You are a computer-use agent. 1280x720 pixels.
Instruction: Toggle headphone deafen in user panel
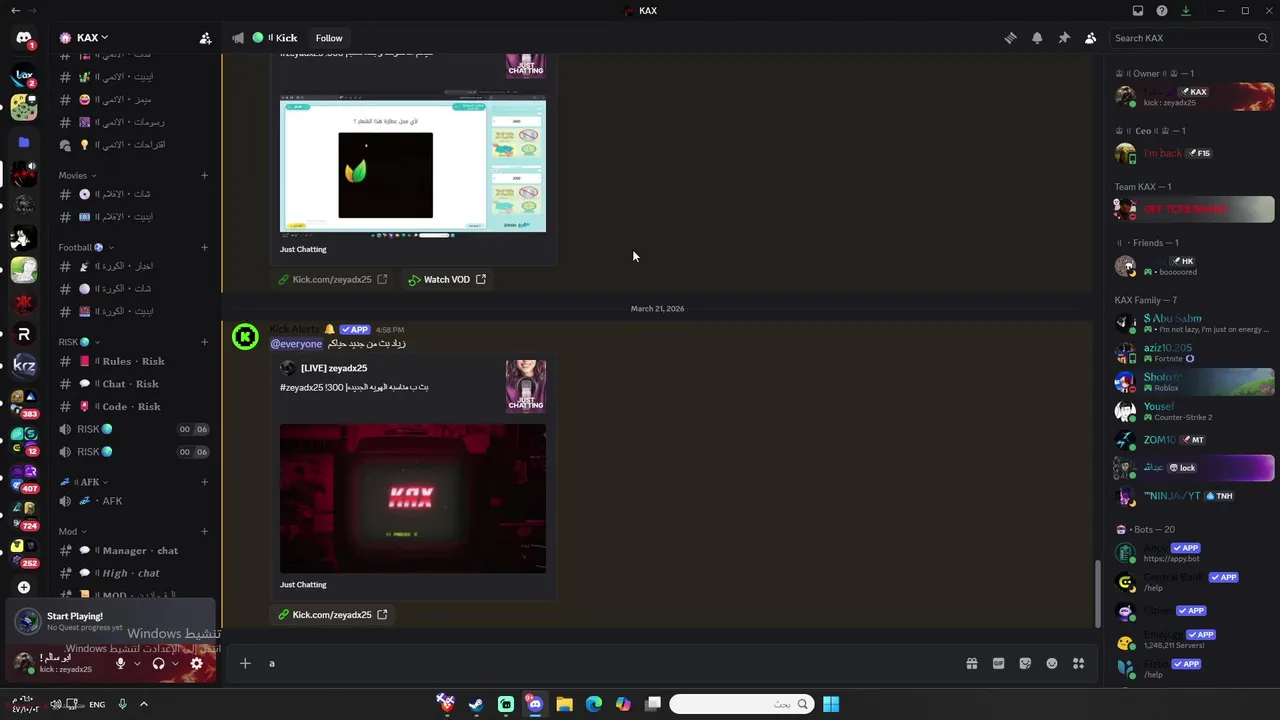[158, 663]
